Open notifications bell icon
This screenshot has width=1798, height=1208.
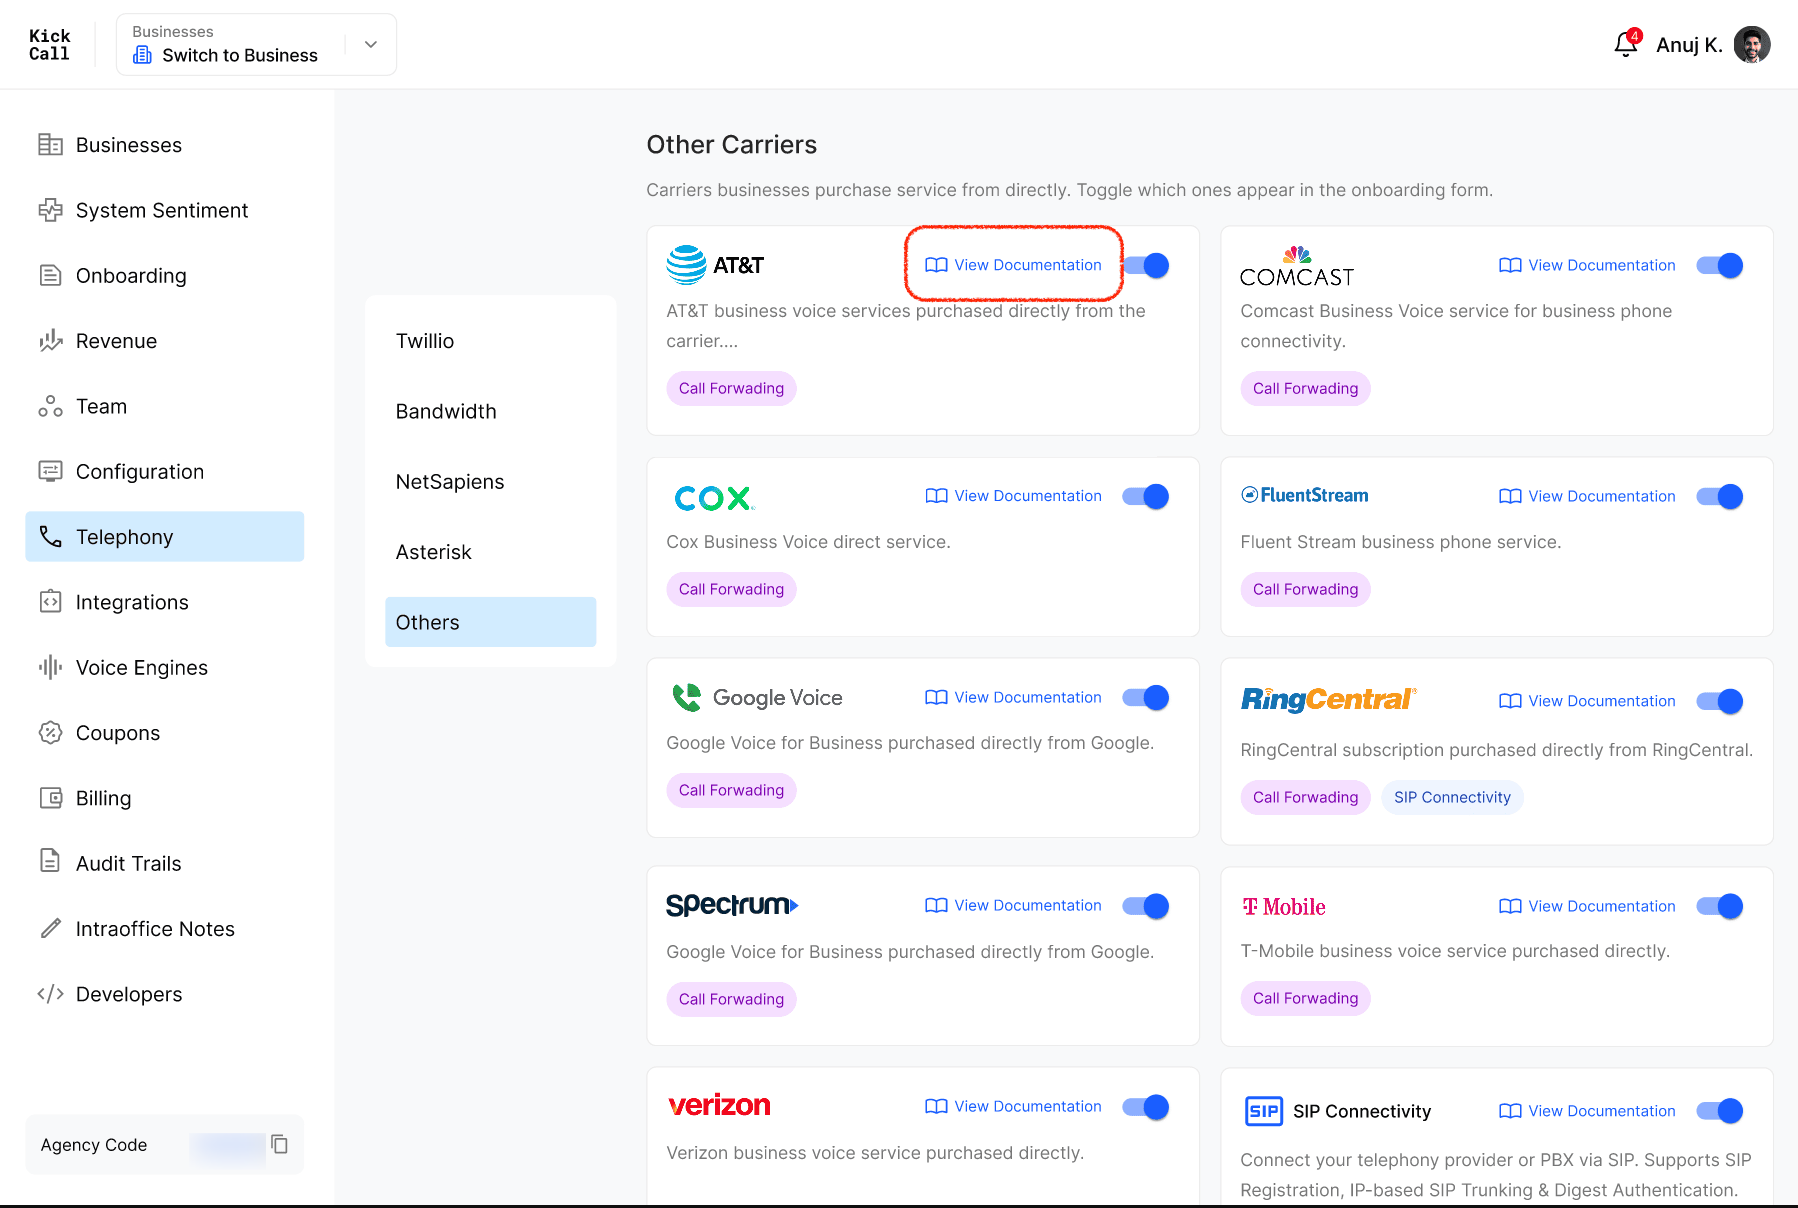(1626, 44)
